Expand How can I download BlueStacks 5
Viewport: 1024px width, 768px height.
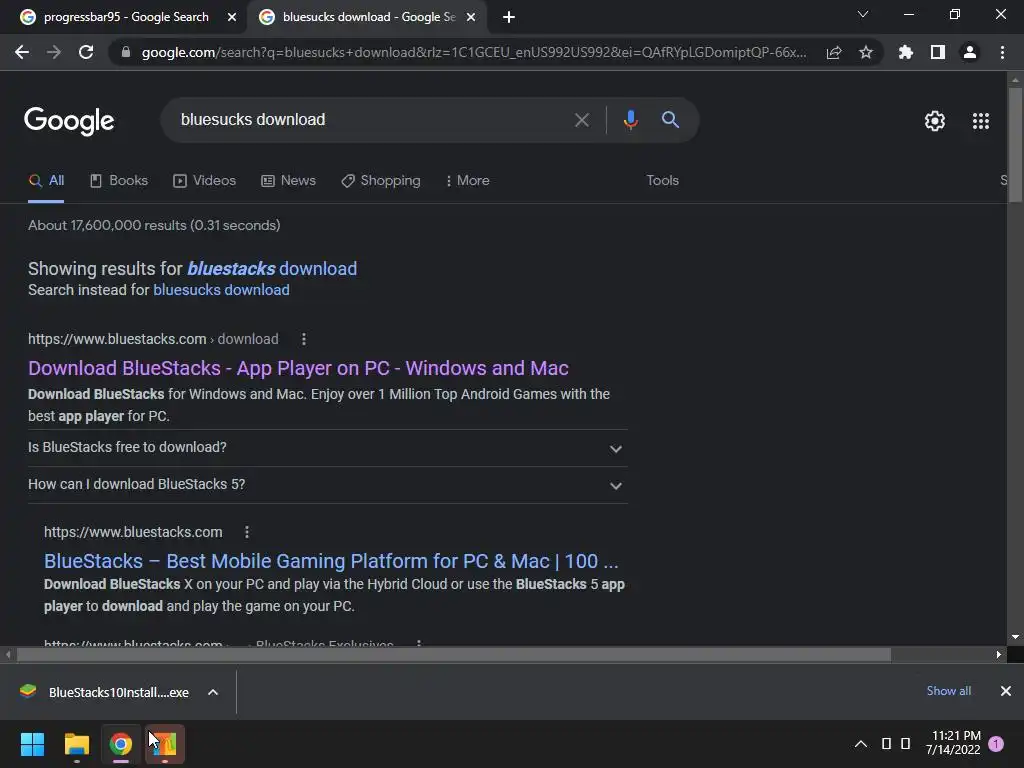327,485
